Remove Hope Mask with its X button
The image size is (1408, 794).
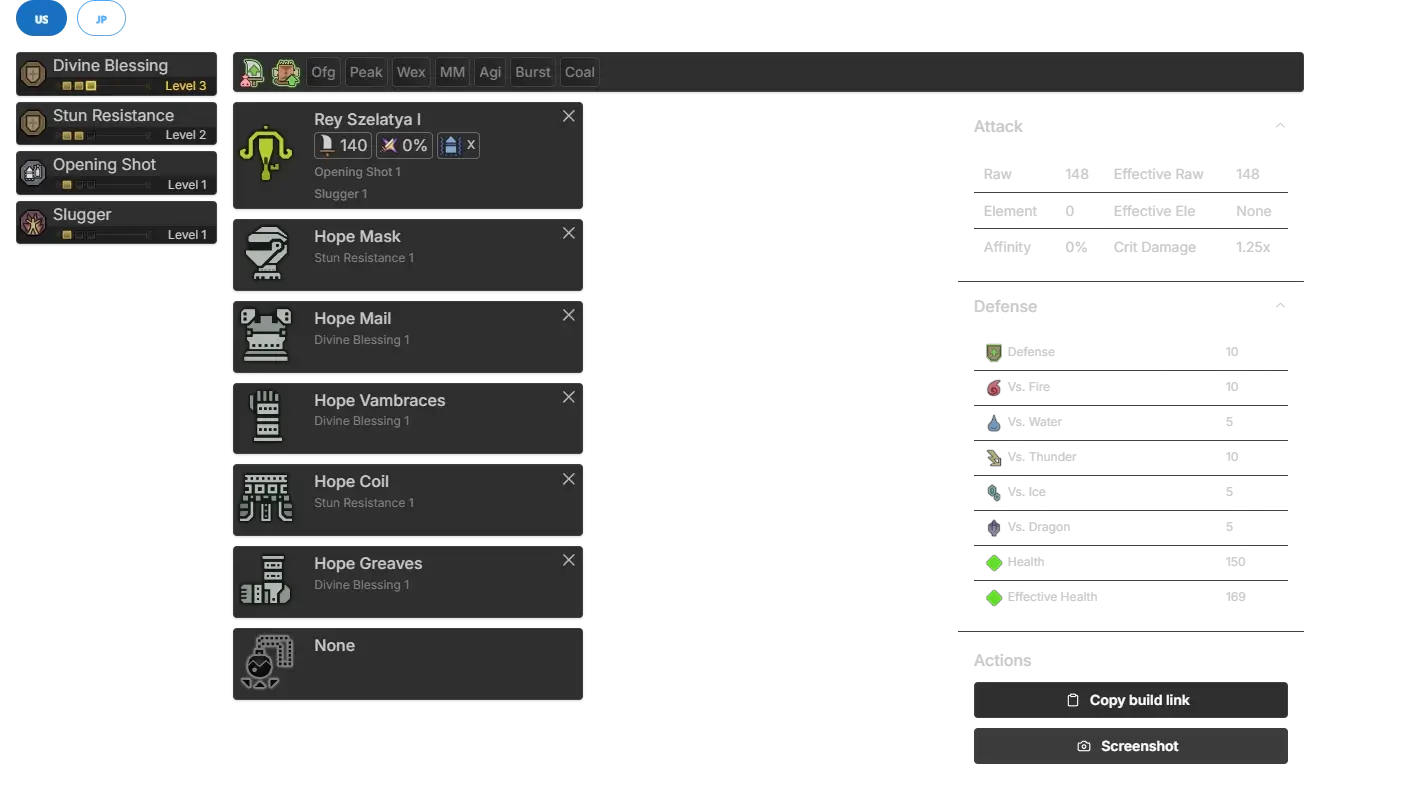point(568,233)
